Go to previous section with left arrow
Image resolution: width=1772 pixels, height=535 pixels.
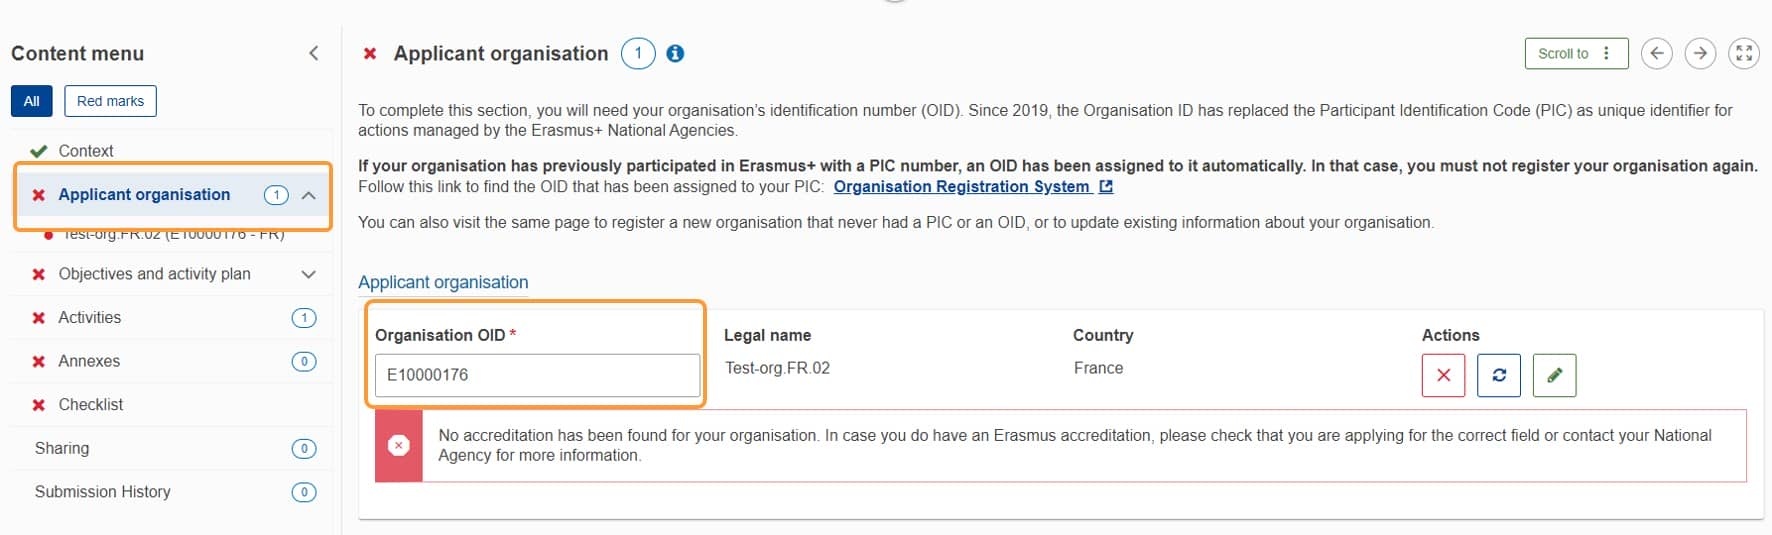(x=1657, y=54)
